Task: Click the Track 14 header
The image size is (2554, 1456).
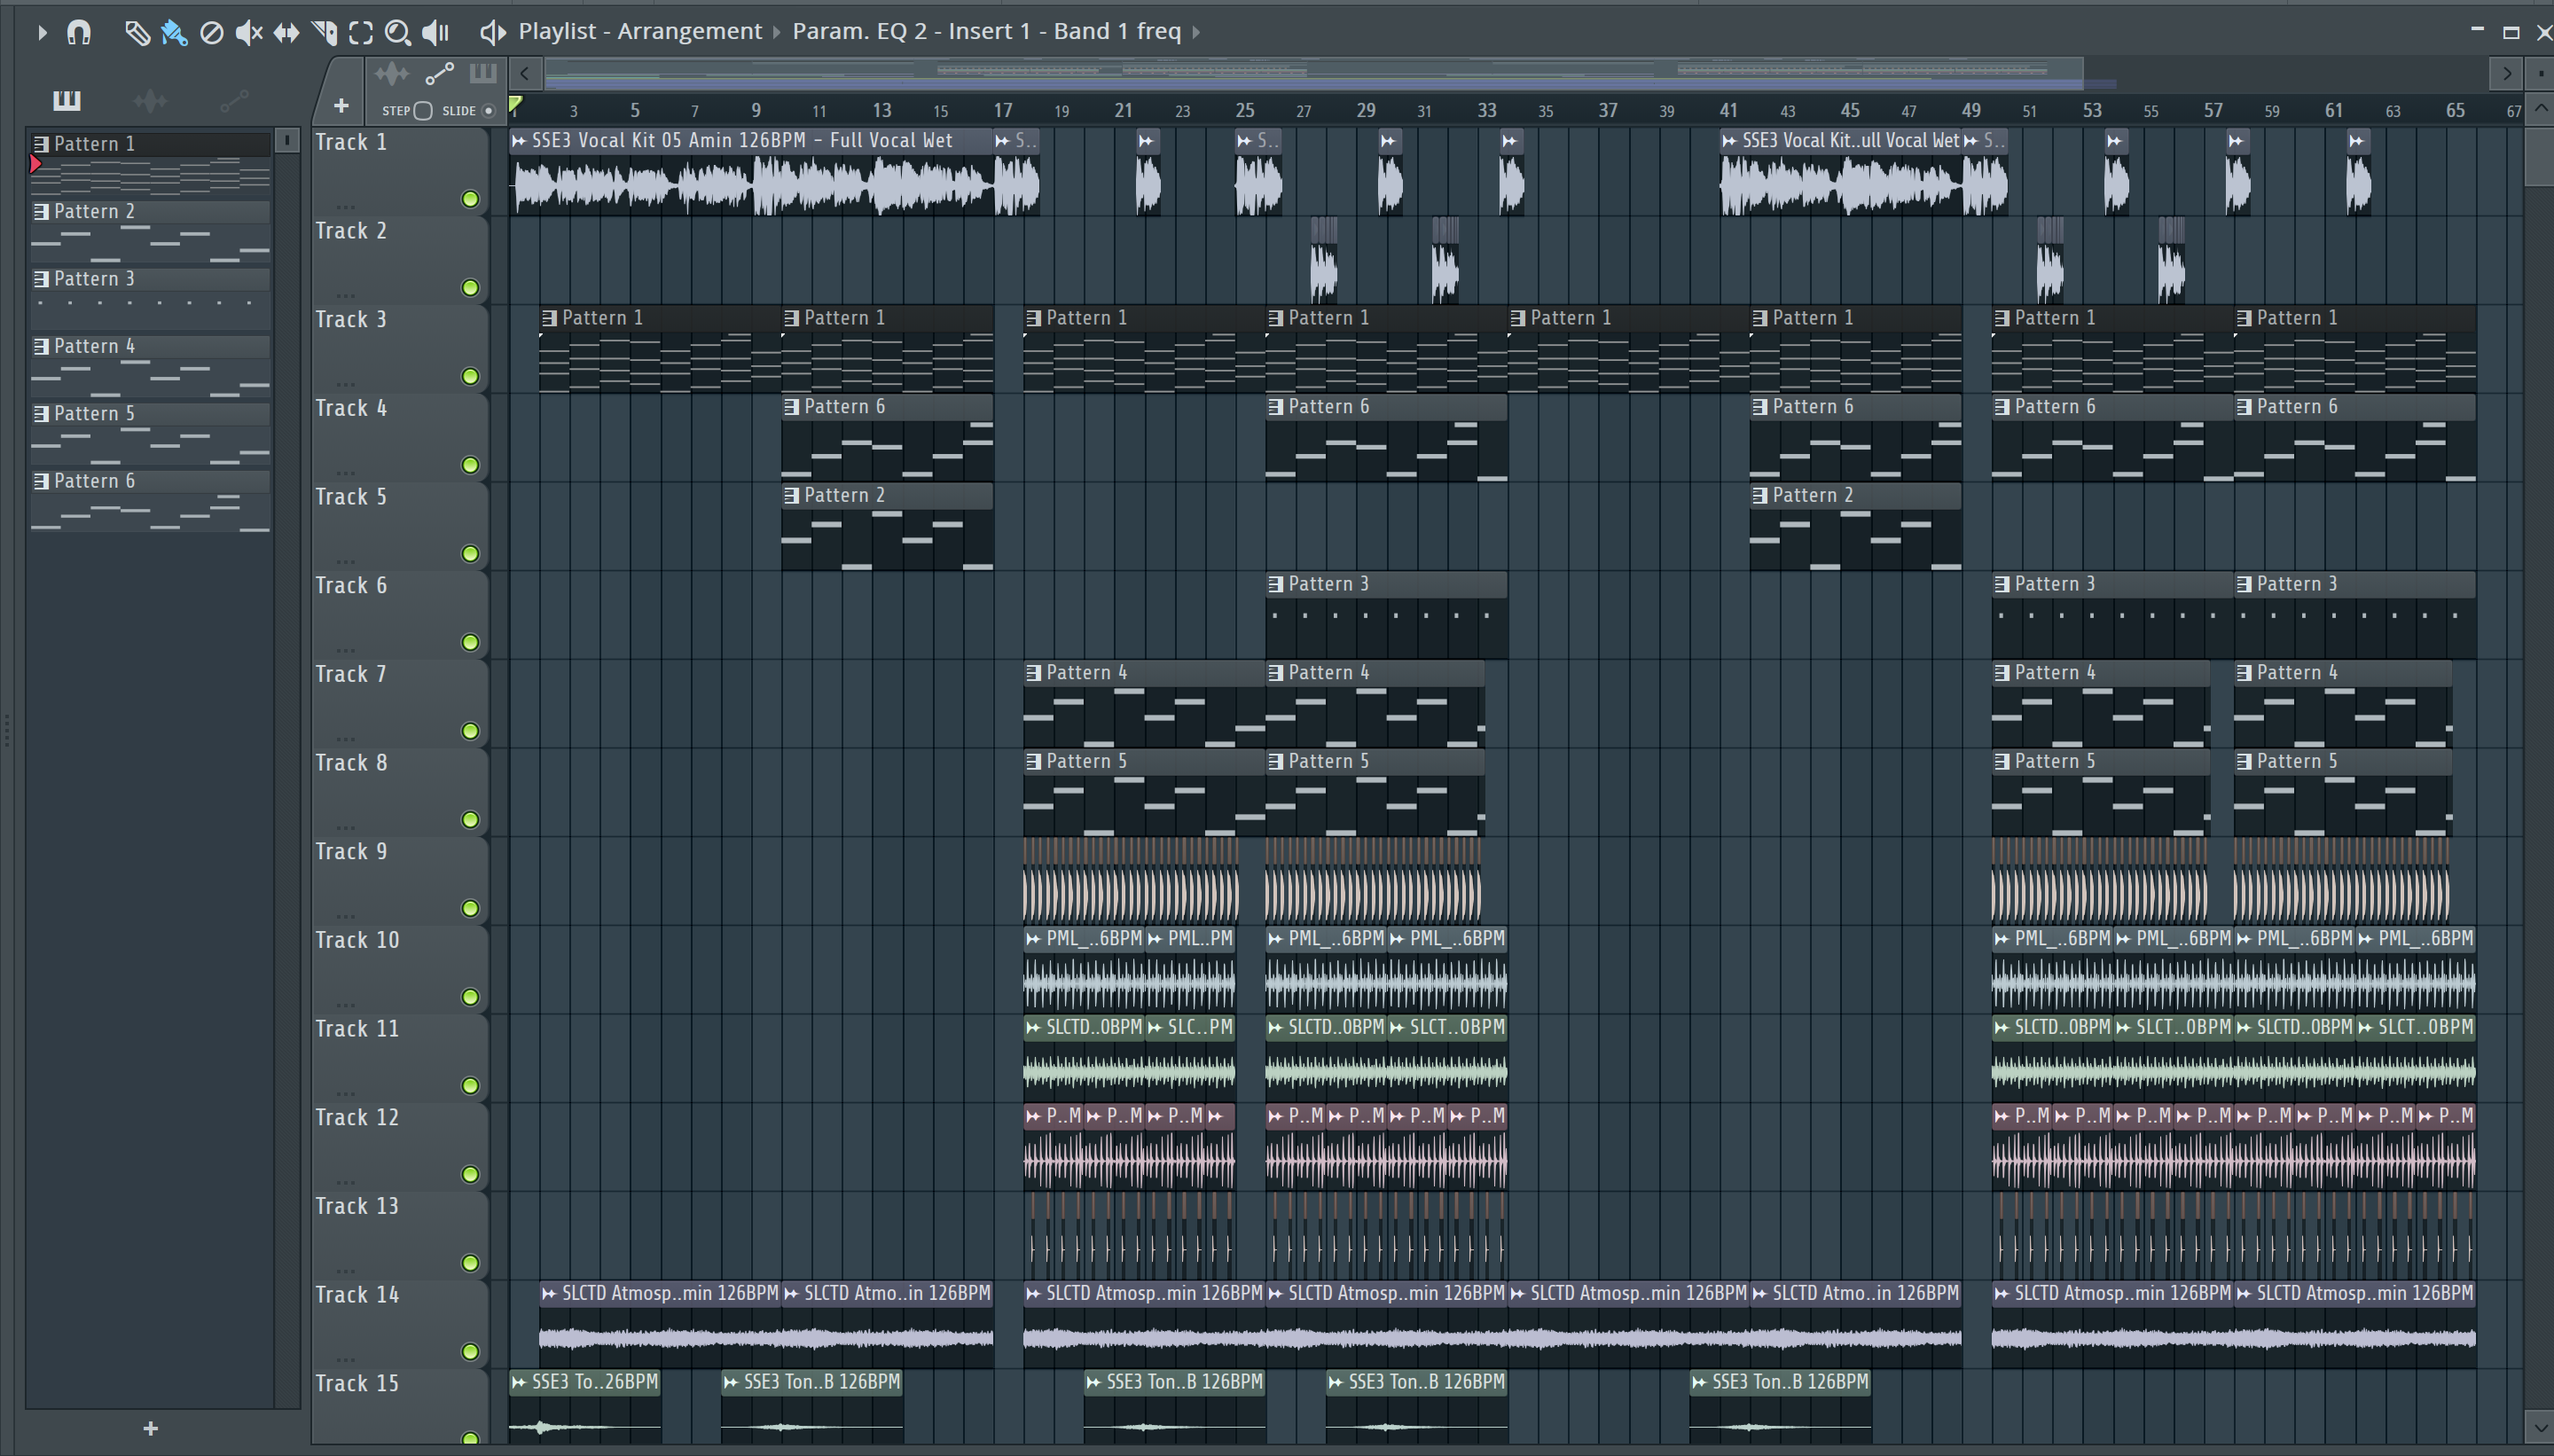Action: coord(399,1325)
